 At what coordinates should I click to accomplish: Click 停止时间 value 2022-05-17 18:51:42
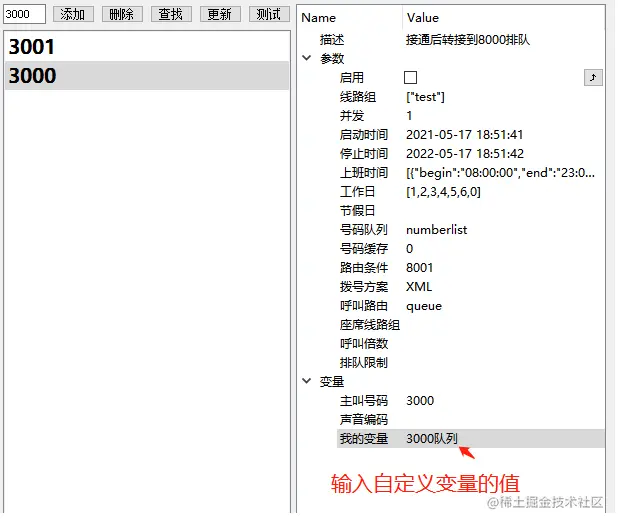tap(465, 154)
